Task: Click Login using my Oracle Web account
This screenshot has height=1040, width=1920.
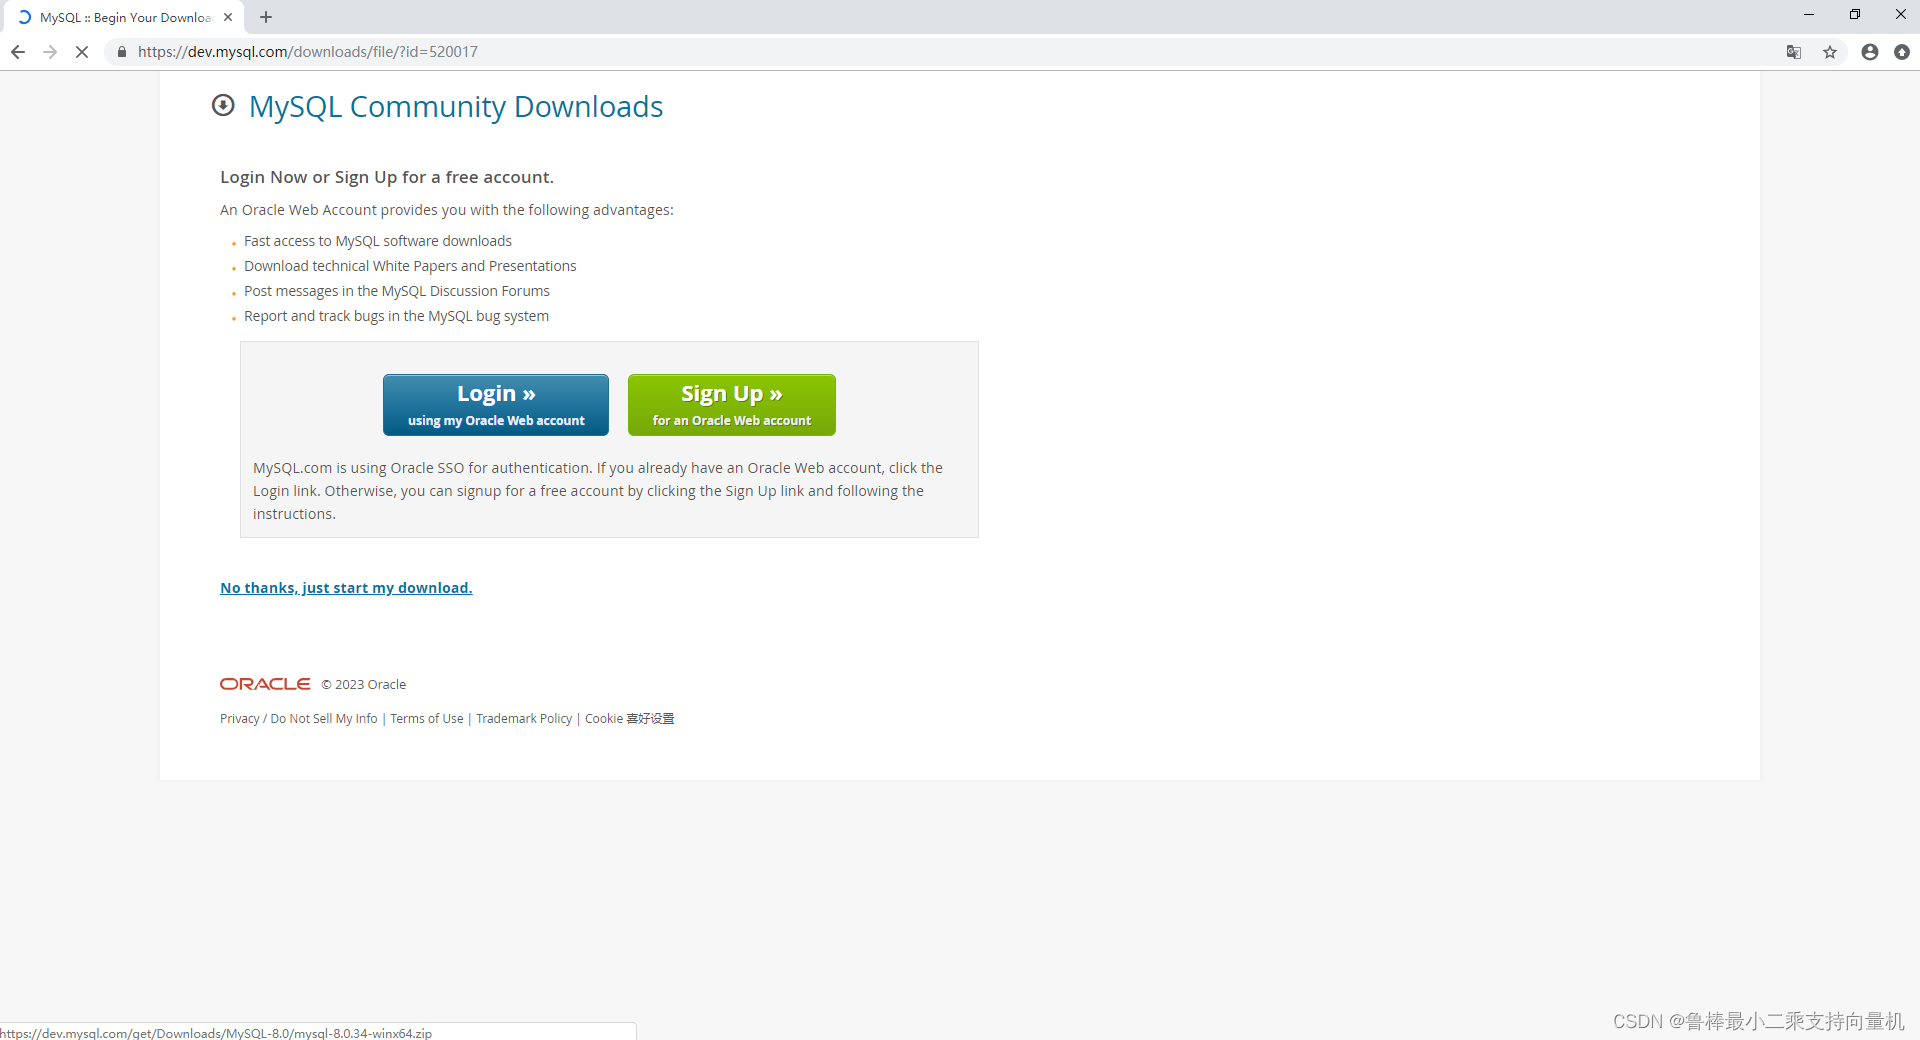Action: tap(496, 405)
